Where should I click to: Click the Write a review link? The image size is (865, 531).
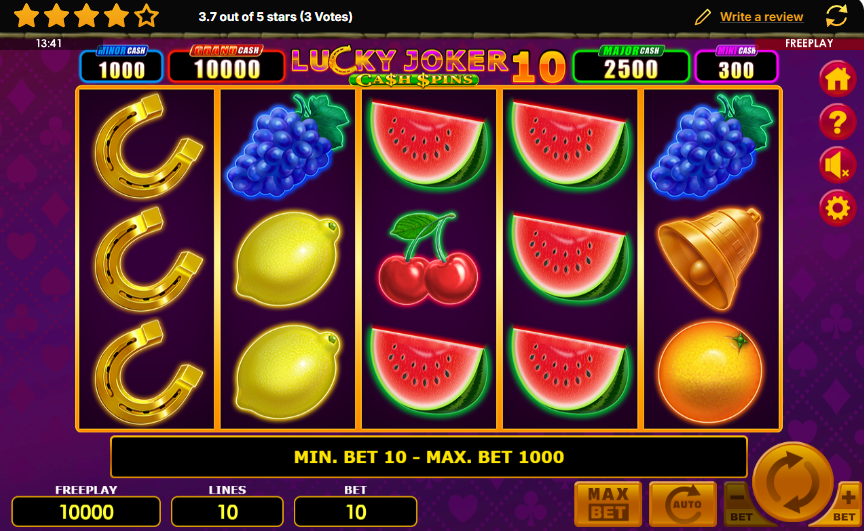(761, 17)
